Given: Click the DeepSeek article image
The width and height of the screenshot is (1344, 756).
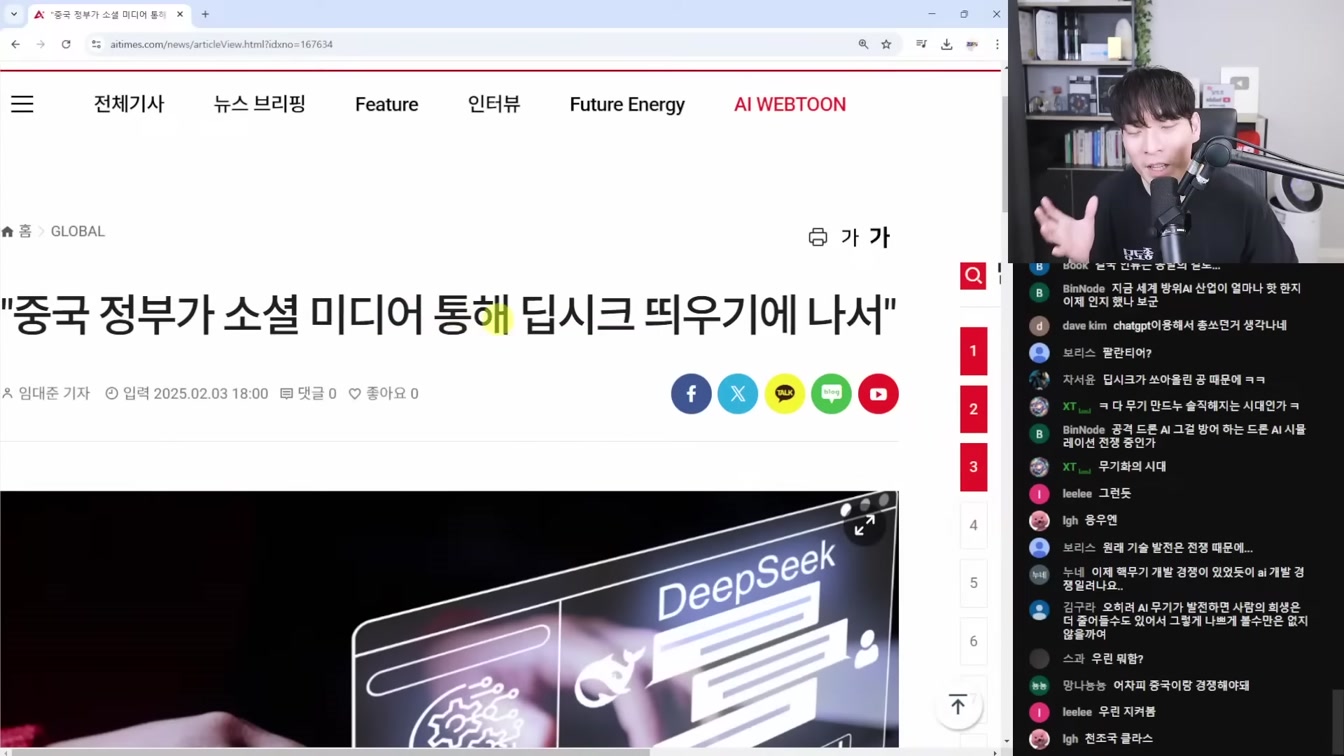Looking at the screenshot, I should coord(449,619).
